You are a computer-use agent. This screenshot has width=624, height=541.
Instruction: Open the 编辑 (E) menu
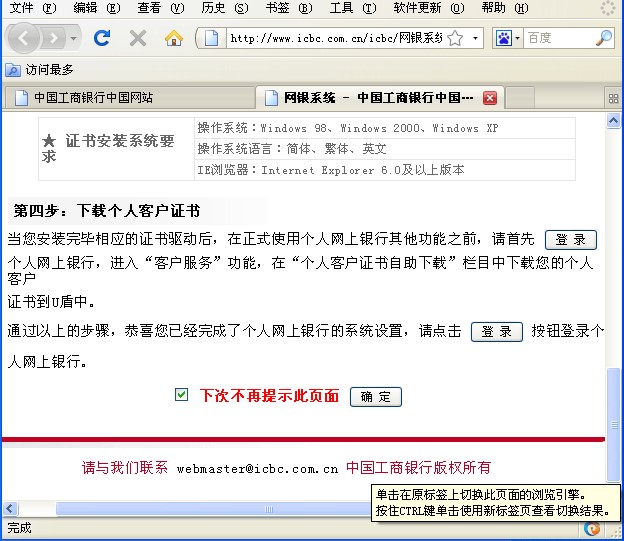pos(97,8)
